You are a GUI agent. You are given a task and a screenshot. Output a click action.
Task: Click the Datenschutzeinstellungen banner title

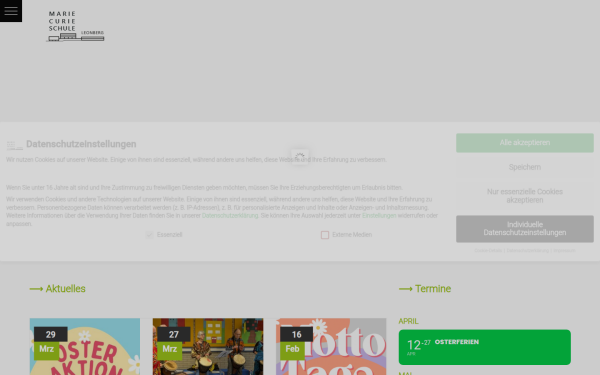pos(81,144)
